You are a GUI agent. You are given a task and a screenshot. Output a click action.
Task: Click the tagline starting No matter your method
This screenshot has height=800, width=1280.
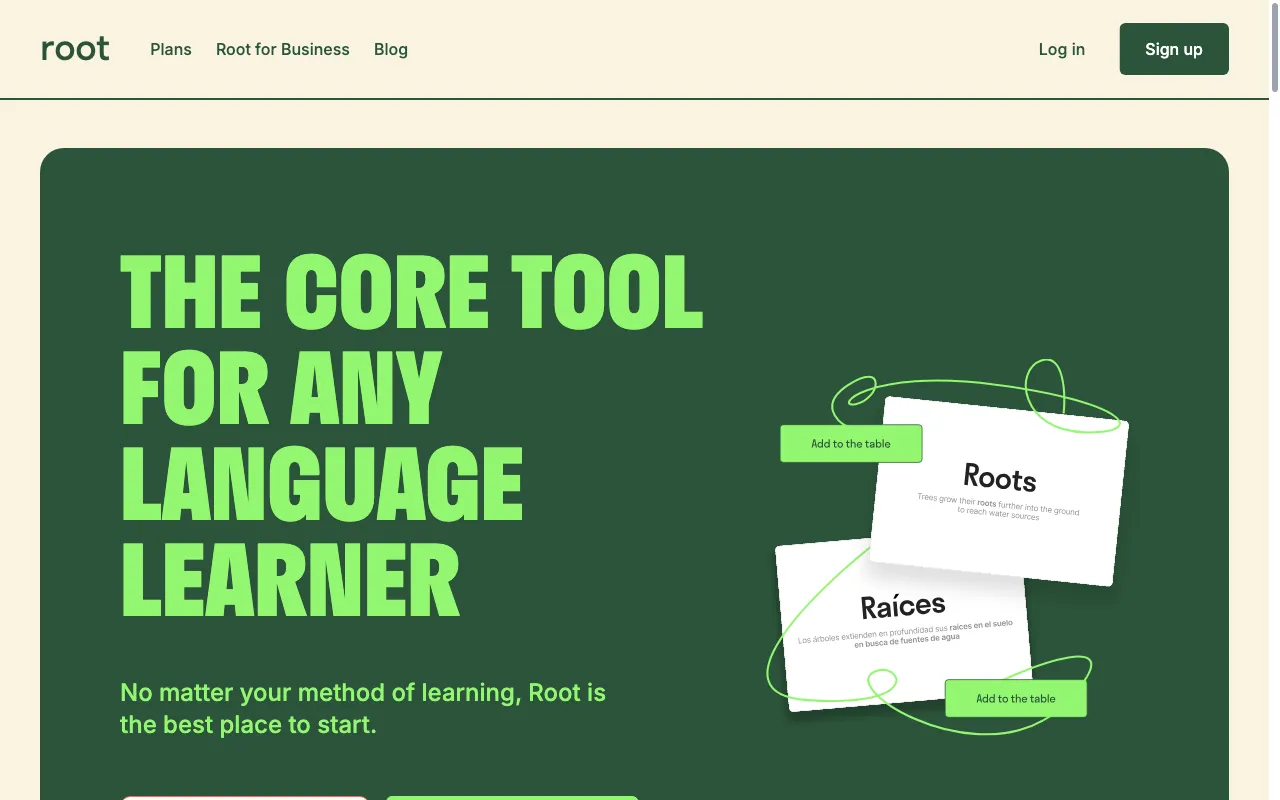[x=363, y=708]
